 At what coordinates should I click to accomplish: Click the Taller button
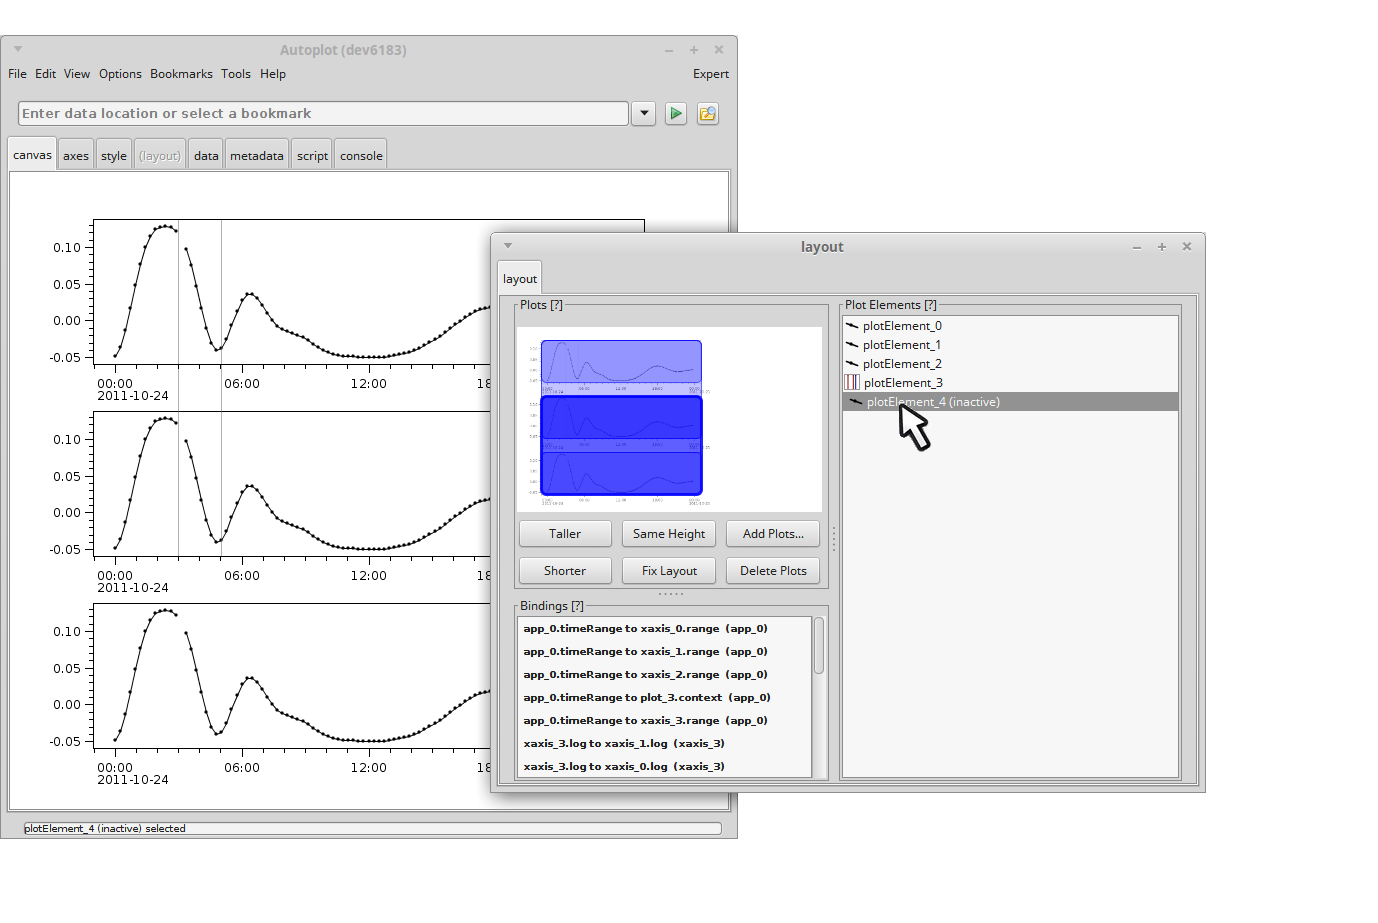(565, 534)
